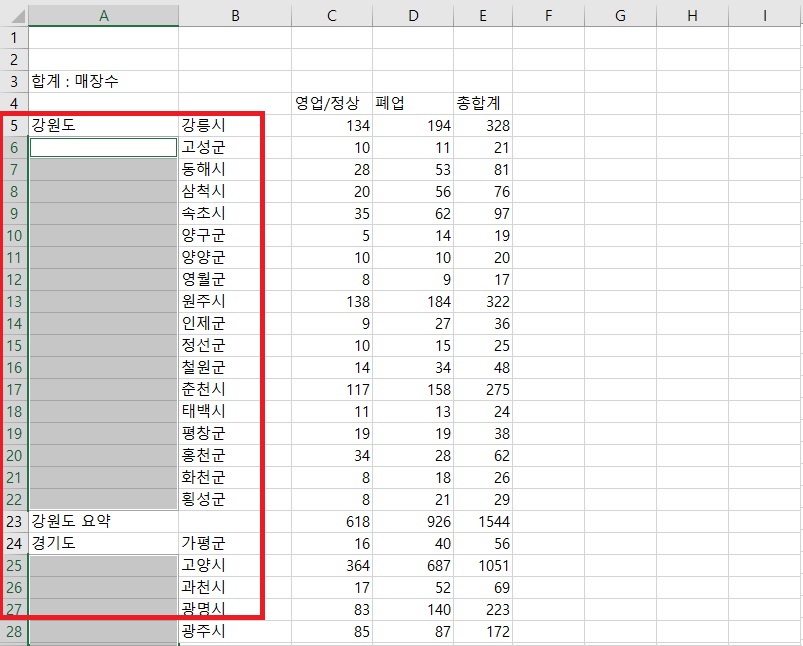
Task: Select column G header
Action: point(620,16)
